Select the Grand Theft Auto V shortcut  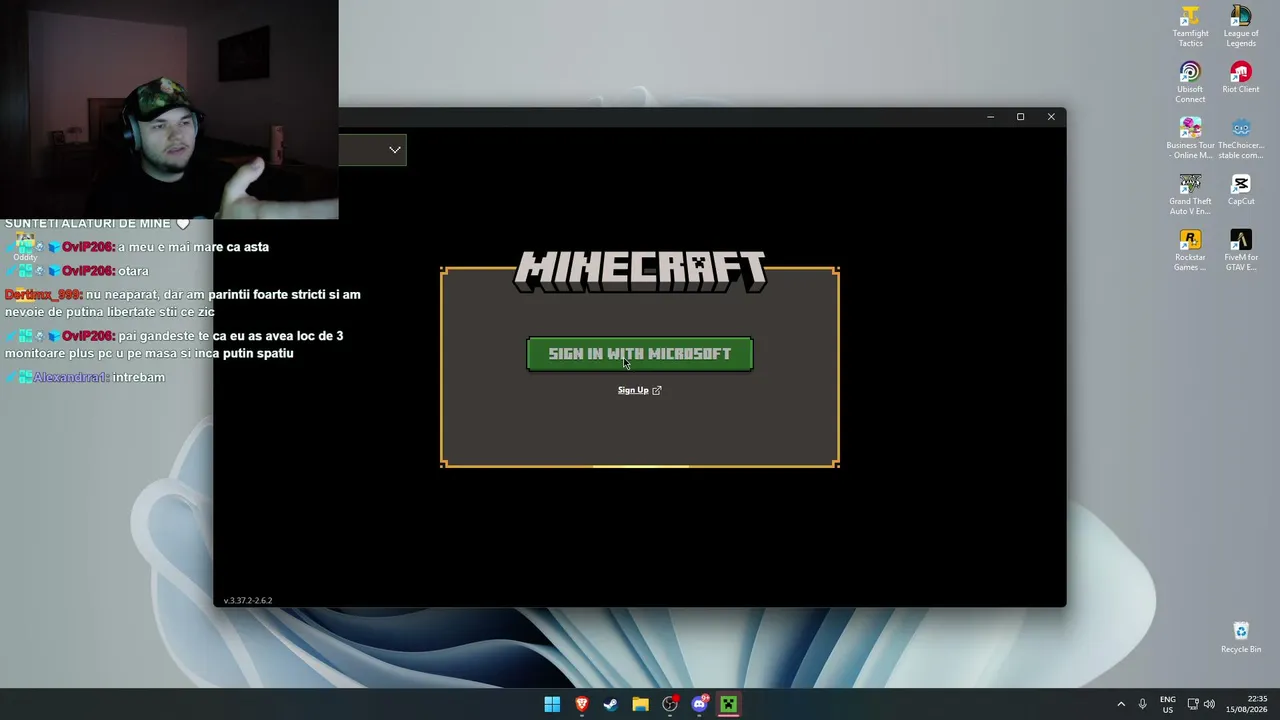[x=1190, y=195]
